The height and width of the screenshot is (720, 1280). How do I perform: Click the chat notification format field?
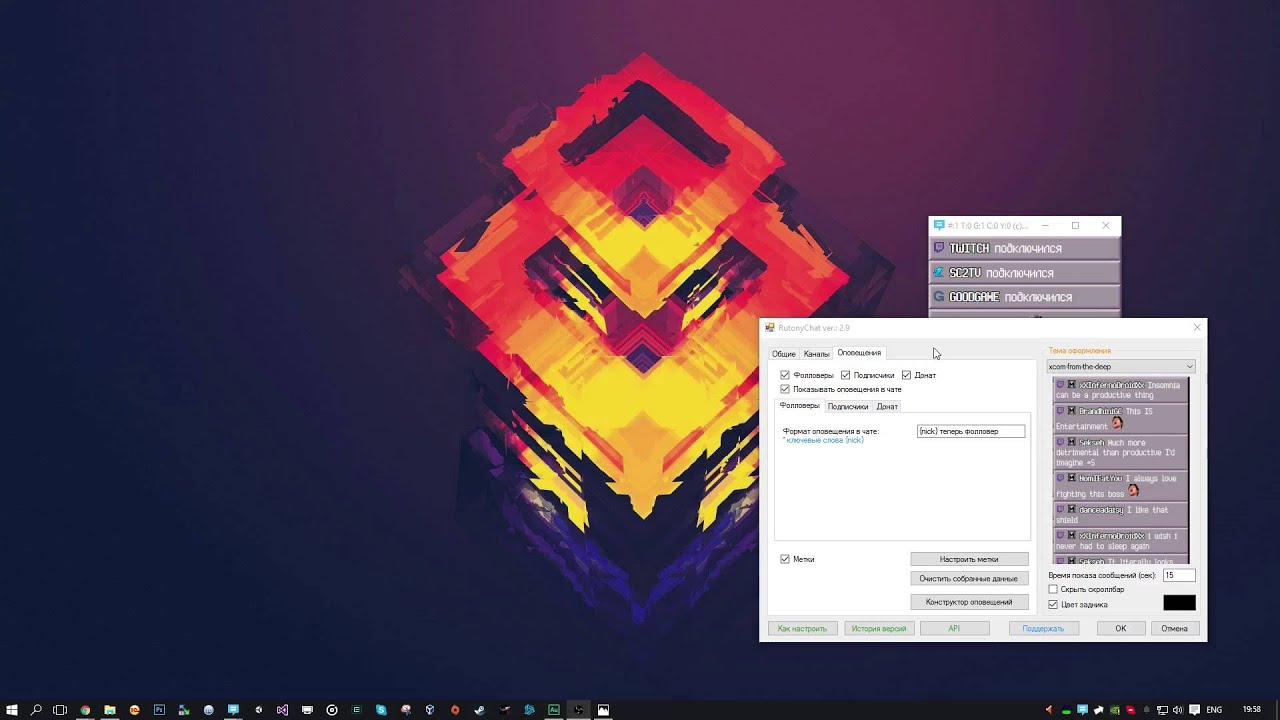coord(971,431)
